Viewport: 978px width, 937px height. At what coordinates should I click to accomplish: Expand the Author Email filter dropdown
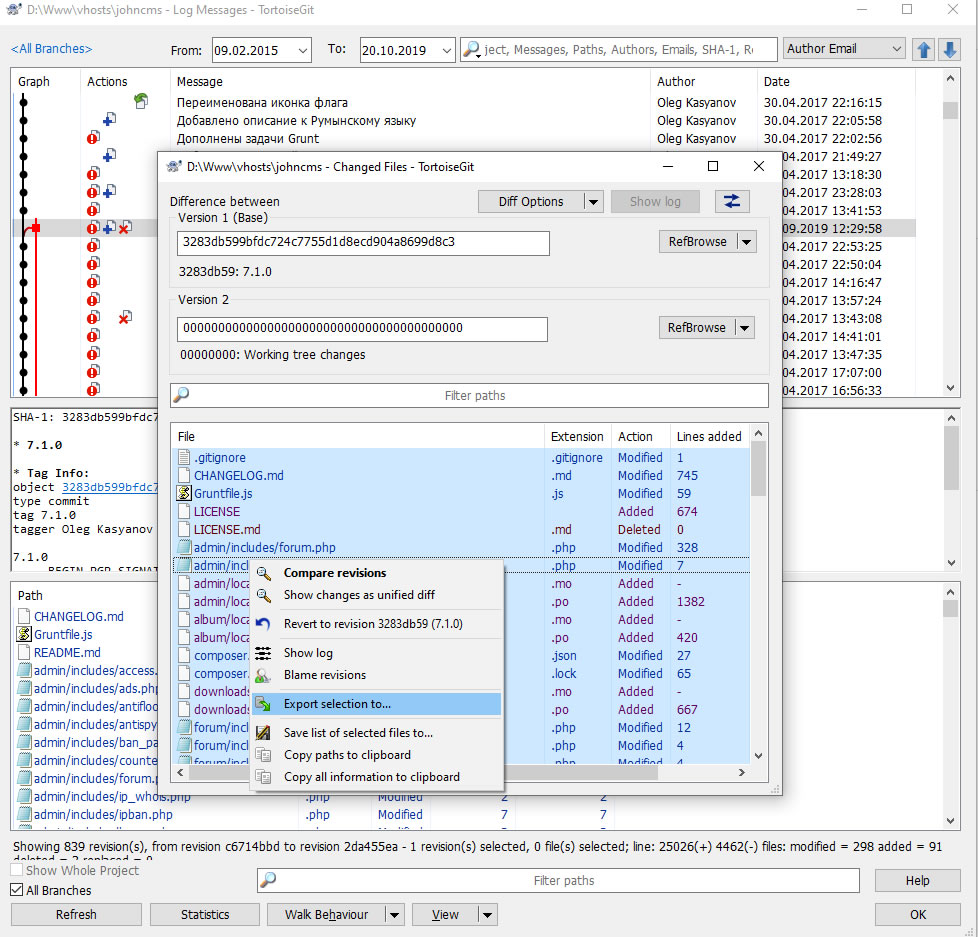pos(896,48)
